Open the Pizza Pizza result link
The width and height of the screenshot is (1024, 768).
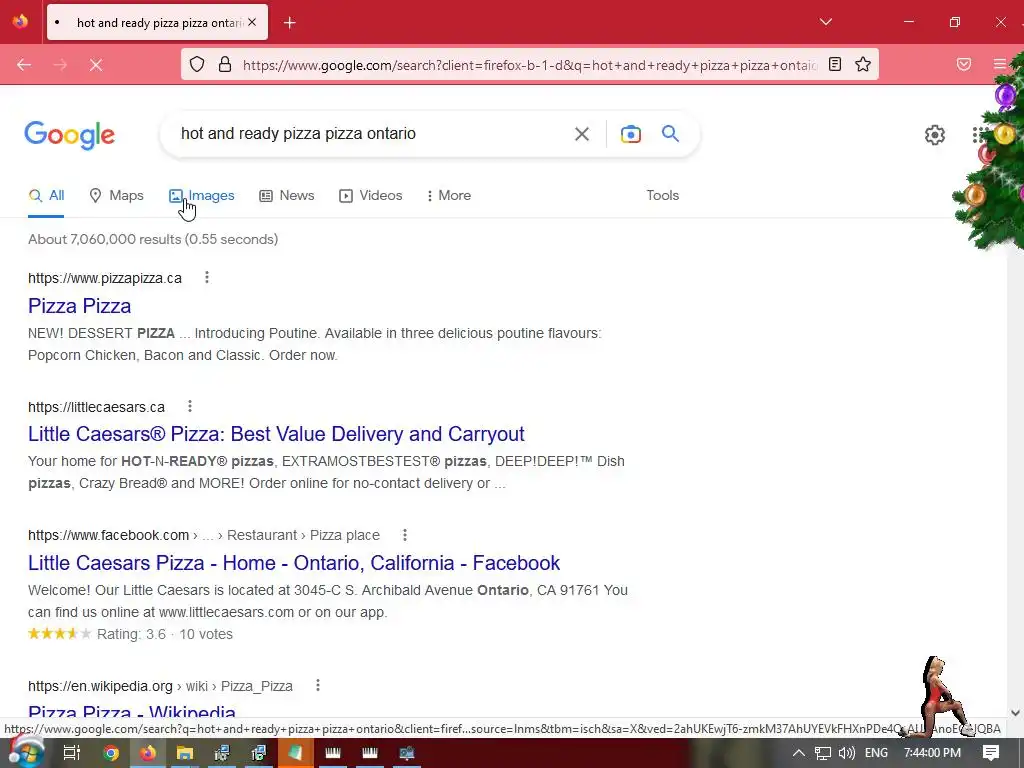(x=80, y=306)
